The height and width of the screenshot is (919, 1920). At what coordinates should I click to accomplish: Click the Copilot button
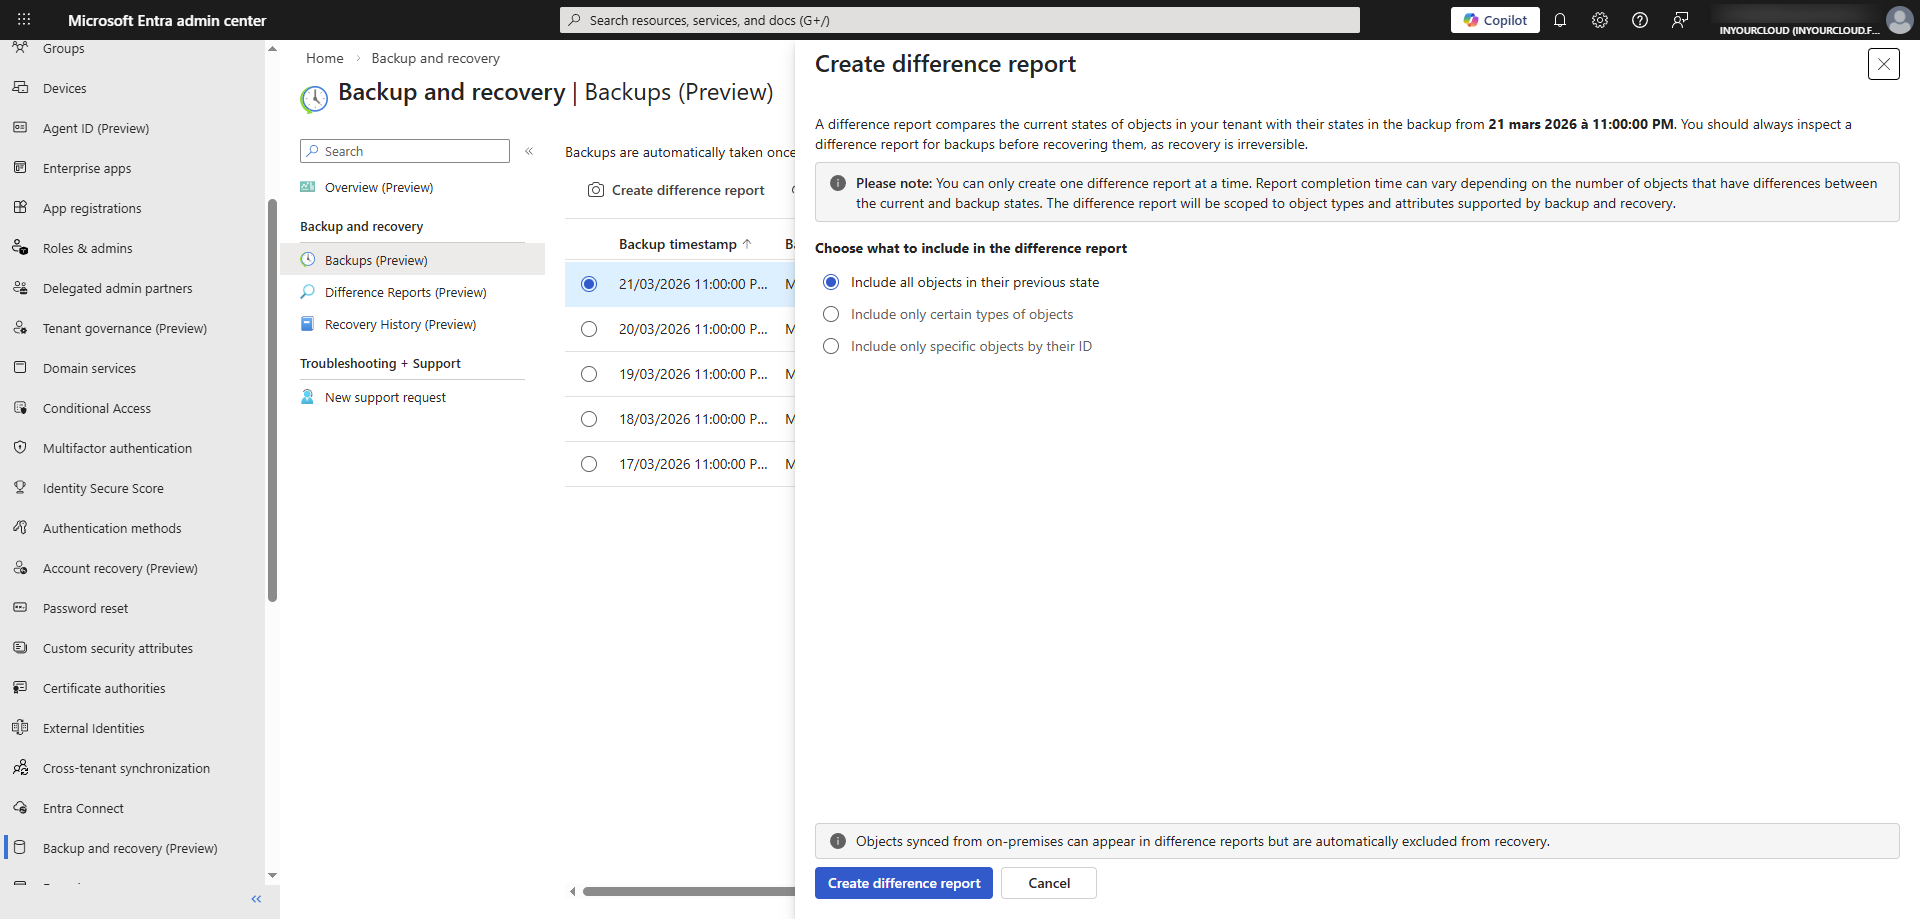[x=1495, y=20]
